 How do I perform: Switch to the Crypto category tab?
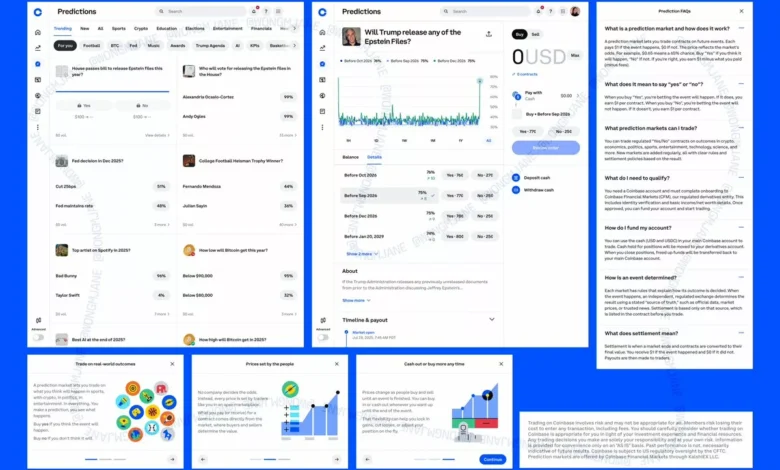(x=141, y=29)
